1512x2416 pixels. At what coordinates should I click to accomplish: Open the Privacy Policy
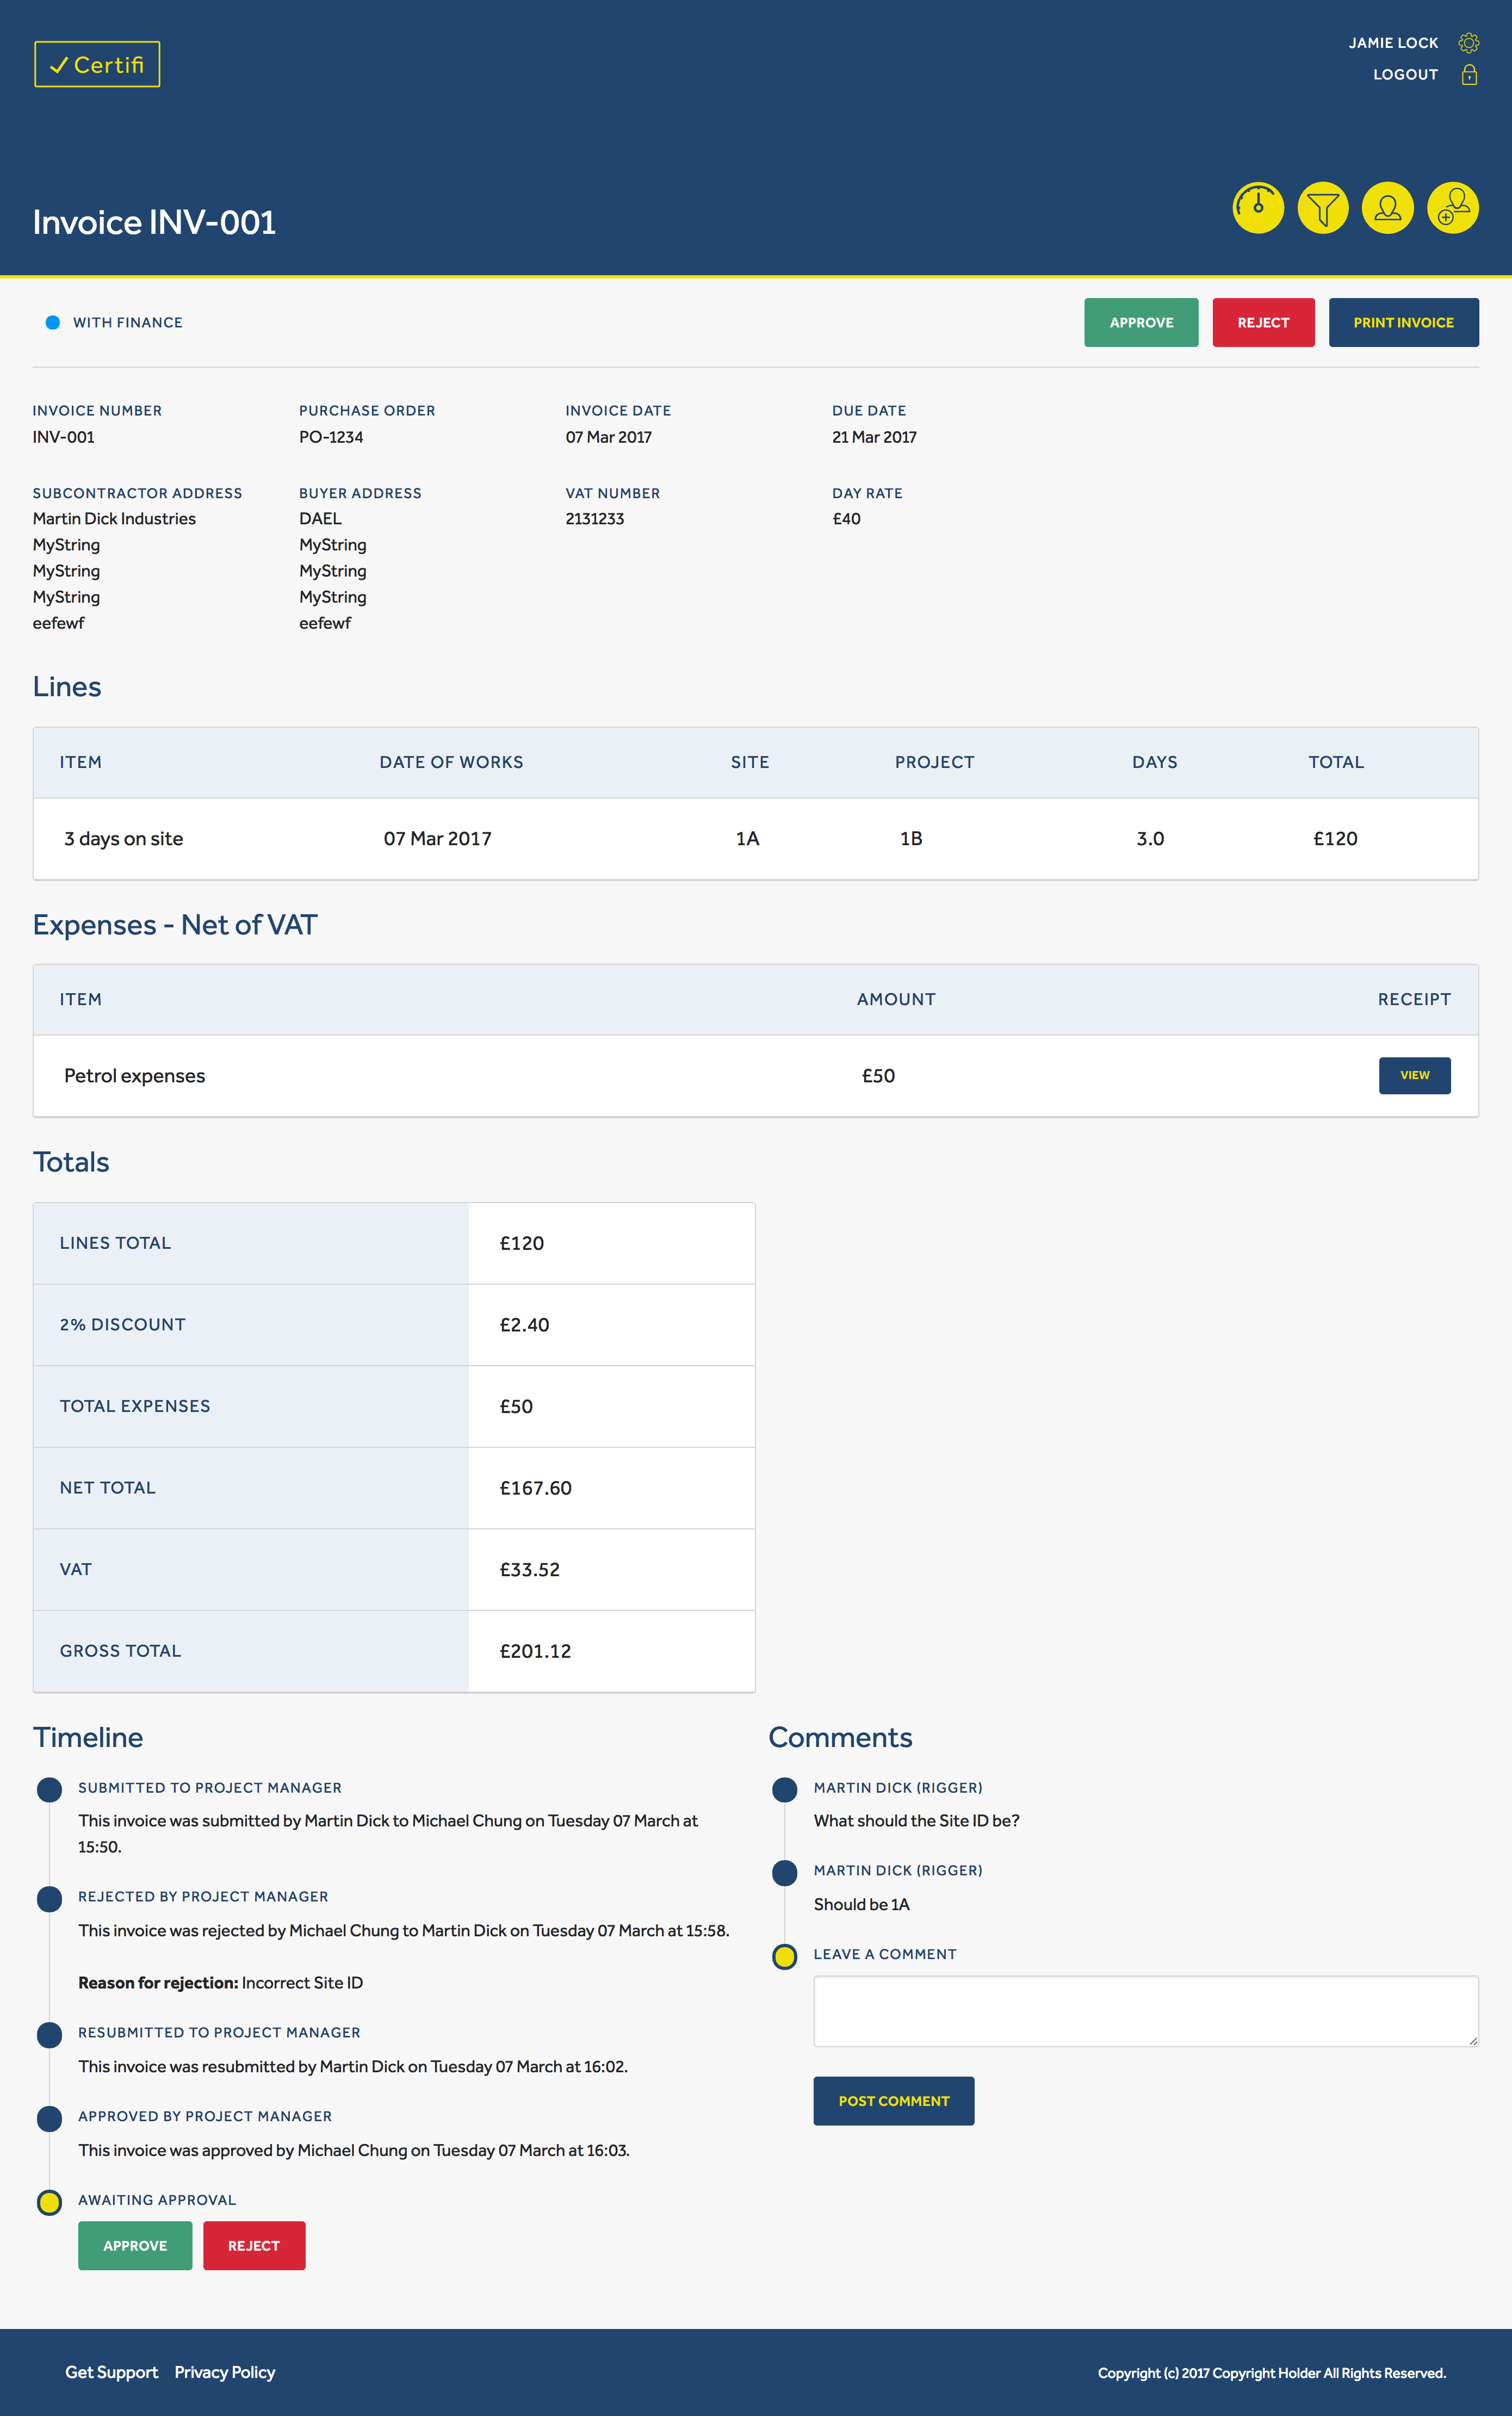225,2371
